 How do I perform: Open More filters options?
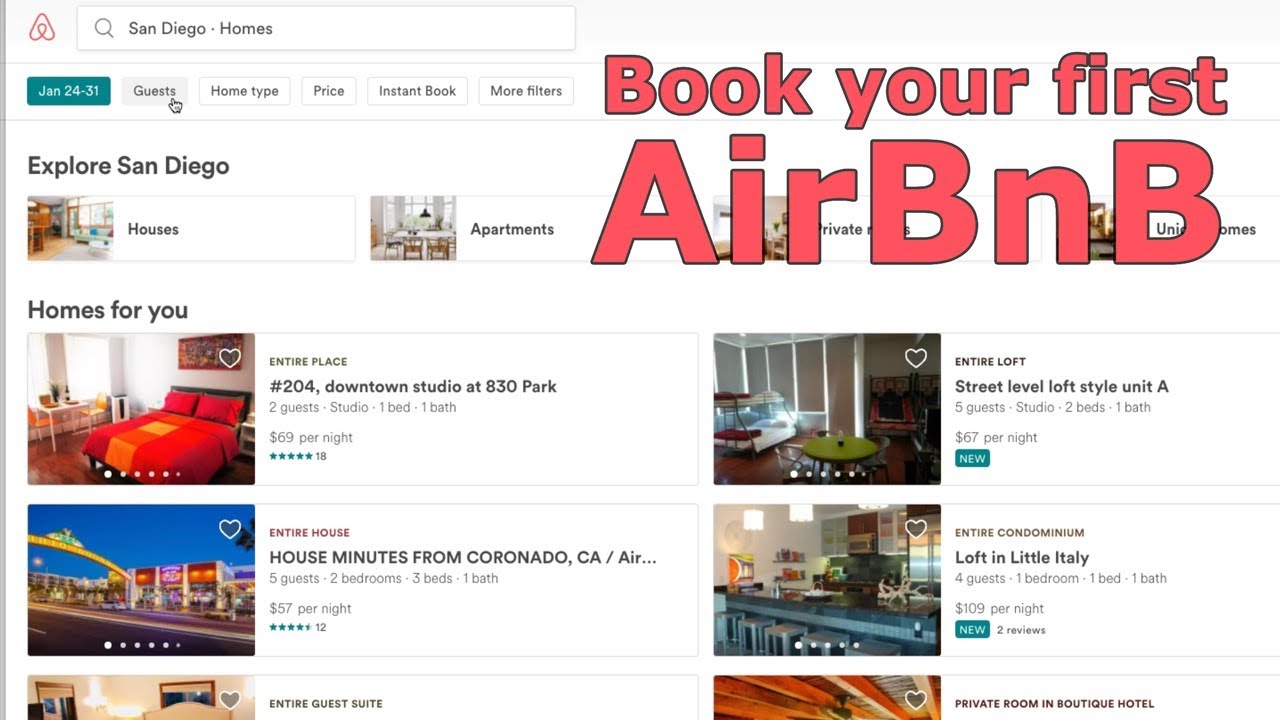tap(526, 91)
